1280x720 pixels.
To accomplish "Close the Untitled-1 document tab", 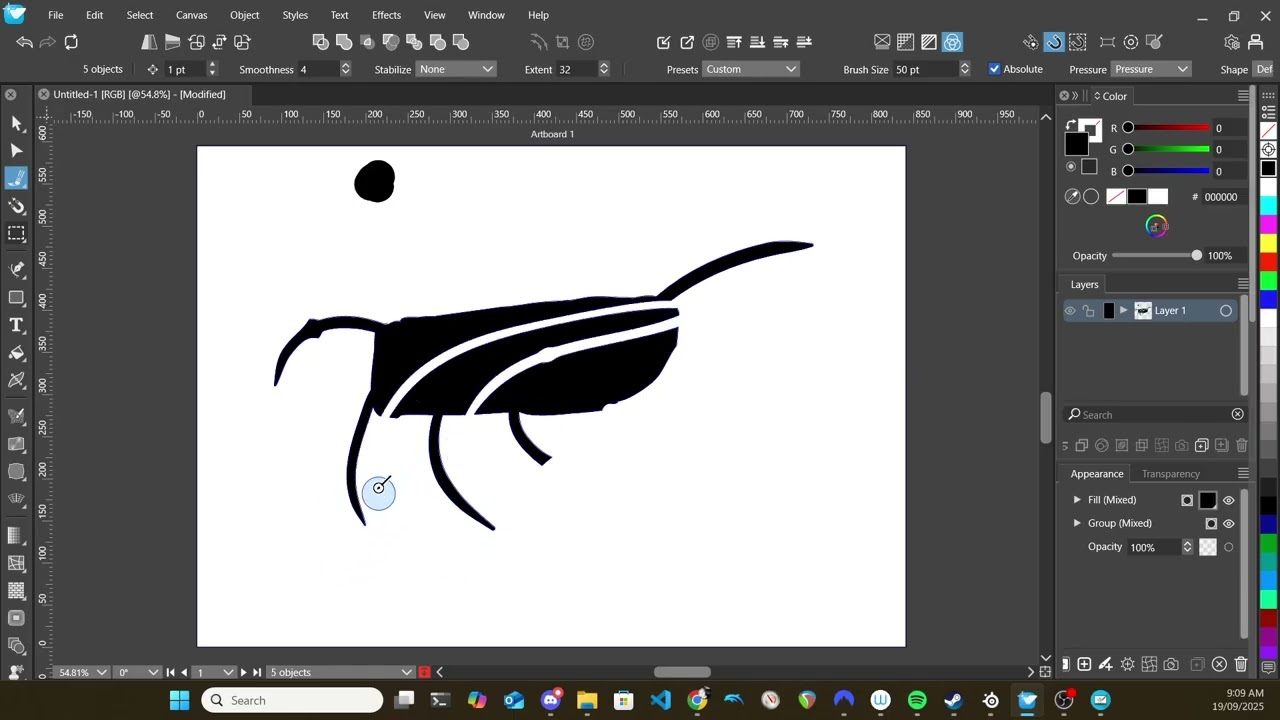I will pyautogui.click(x=44, y=94).
